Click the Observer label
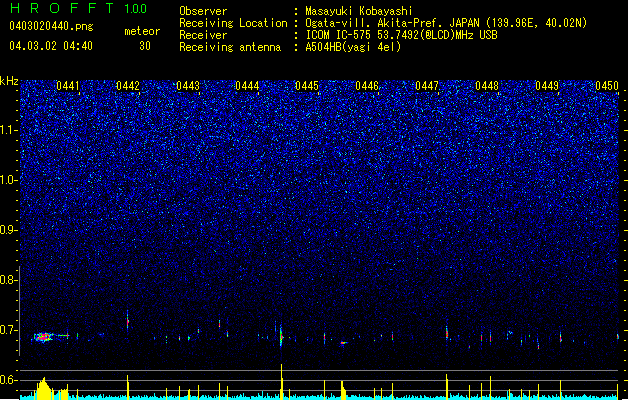The width and height of the screenshot is (629, 400). click(203, 11)
